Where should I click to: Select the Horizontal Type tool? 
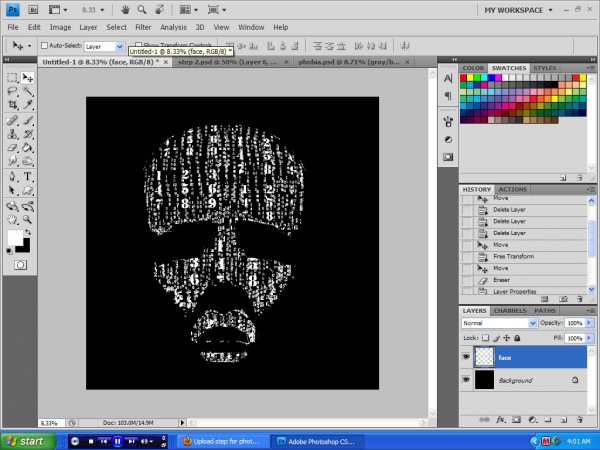coord(28,176)
